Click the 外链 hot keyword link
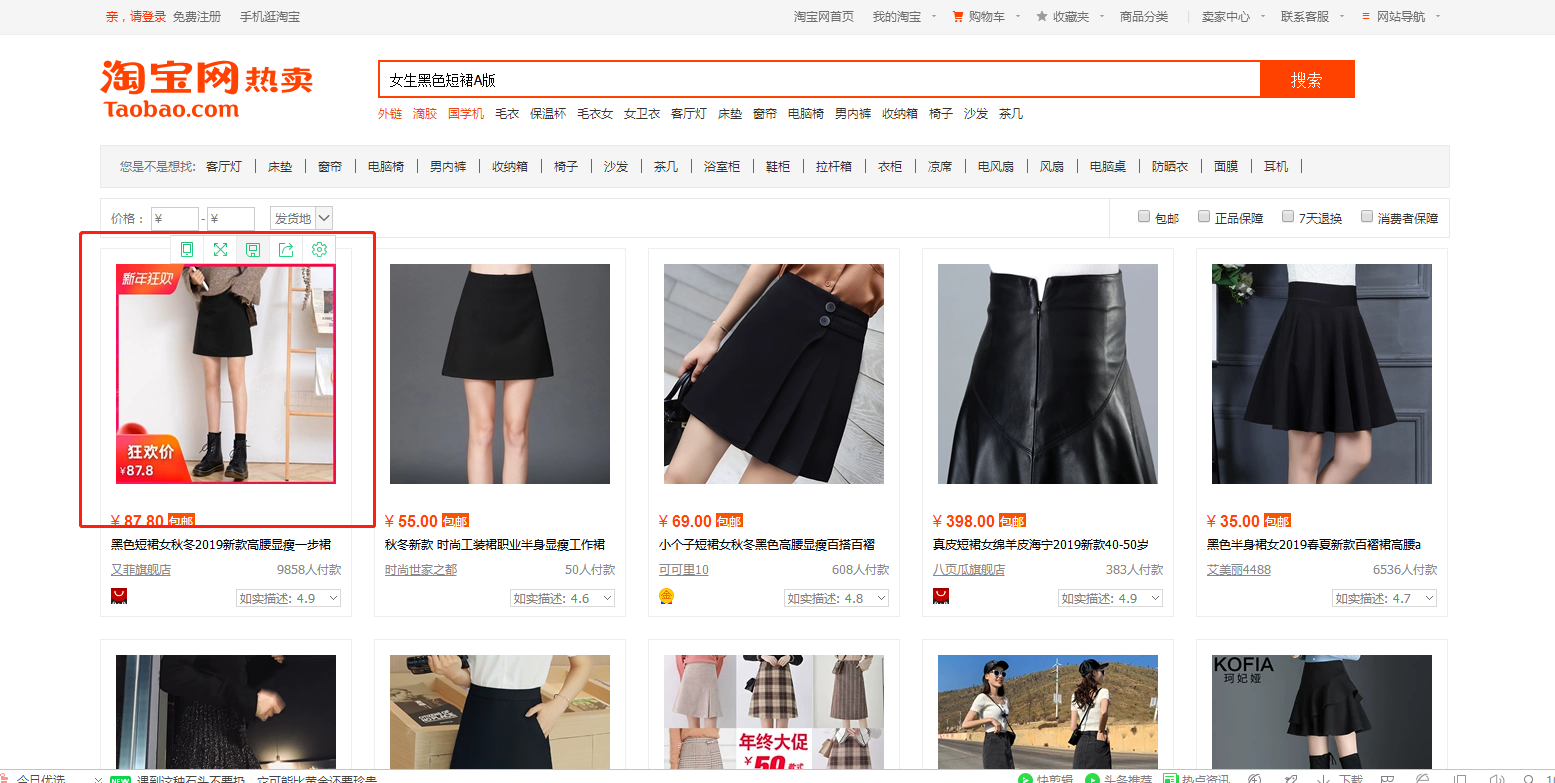Screen dimensions: 1555x783 click(x=390, y=114)
